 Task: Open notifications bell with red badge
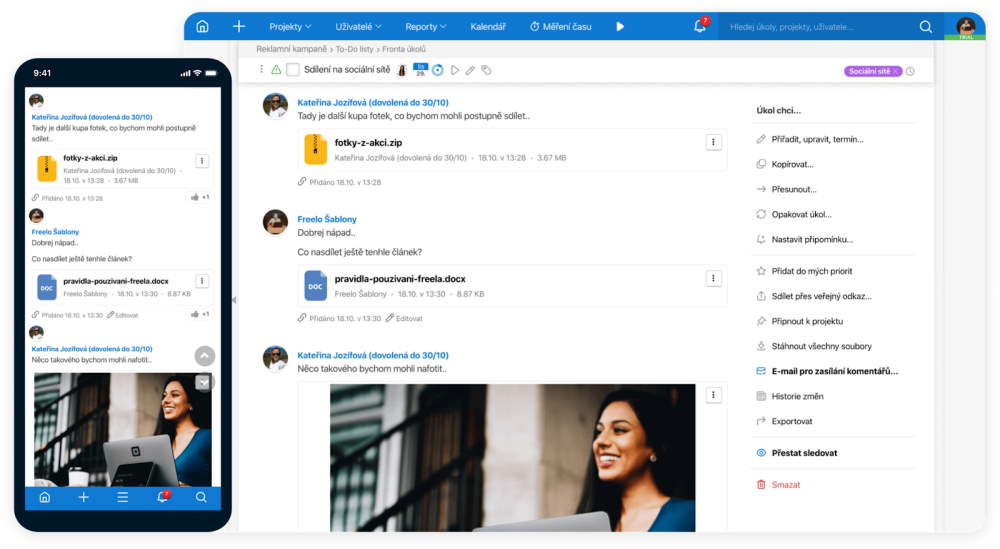(x=700, y=26)
